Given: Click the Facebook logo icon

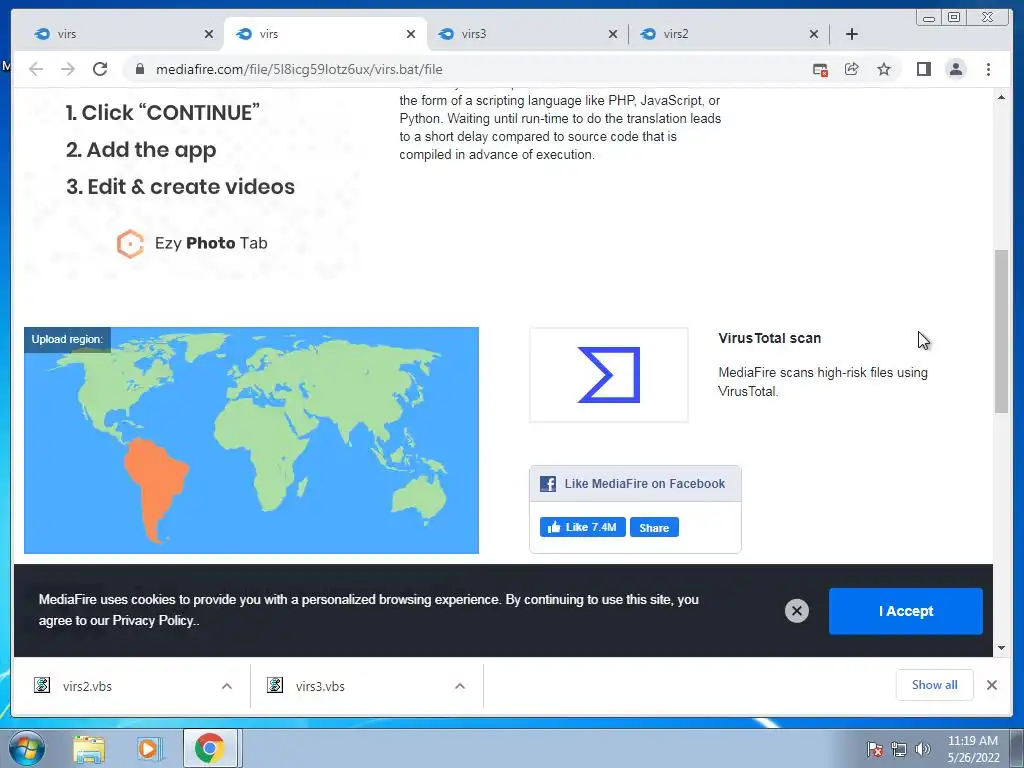Looking at the screenshot, I should click(548, 484).
